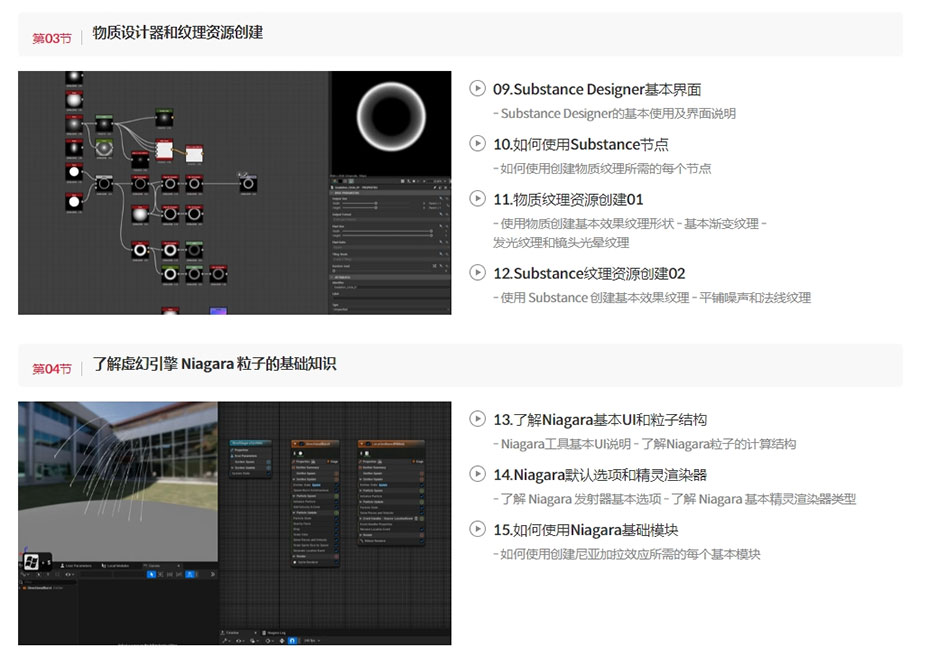Image resolution: width=930 pixels, height=661 pixels.
Task: Open the Niagara particle editor thumbnail
Action: tap(234, 523)
